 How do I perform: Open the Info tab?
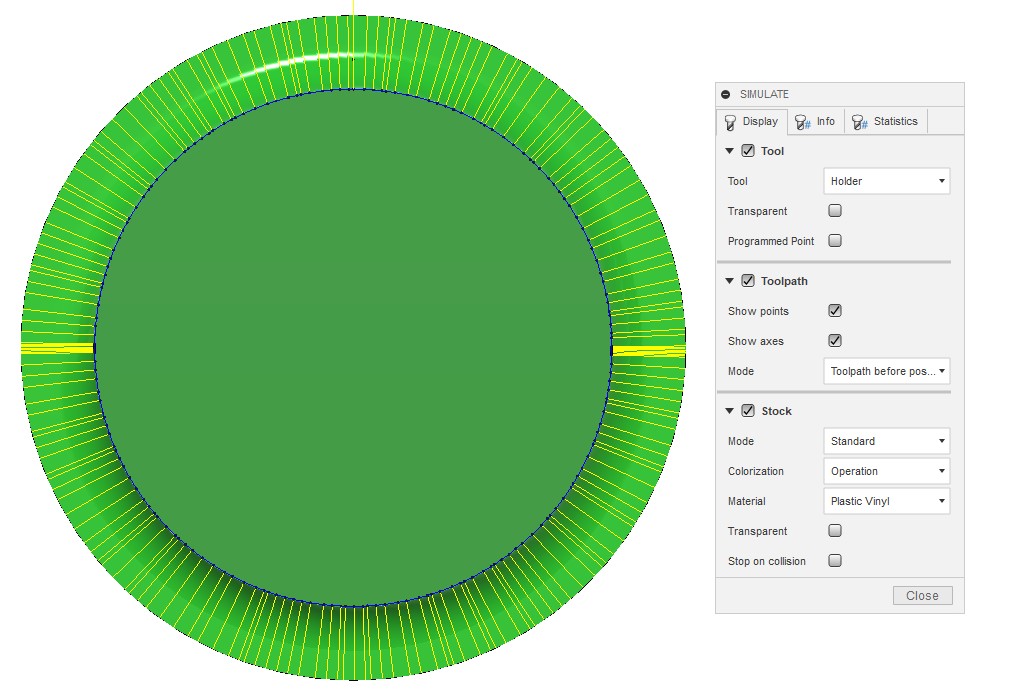(x=816, y=121)
